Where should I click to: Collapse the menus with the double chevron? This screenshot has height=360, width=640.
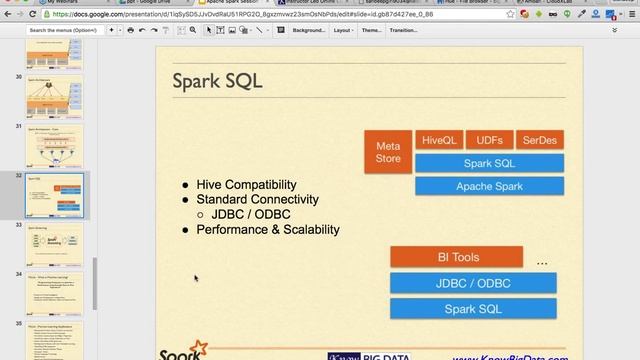pos(614,30)
